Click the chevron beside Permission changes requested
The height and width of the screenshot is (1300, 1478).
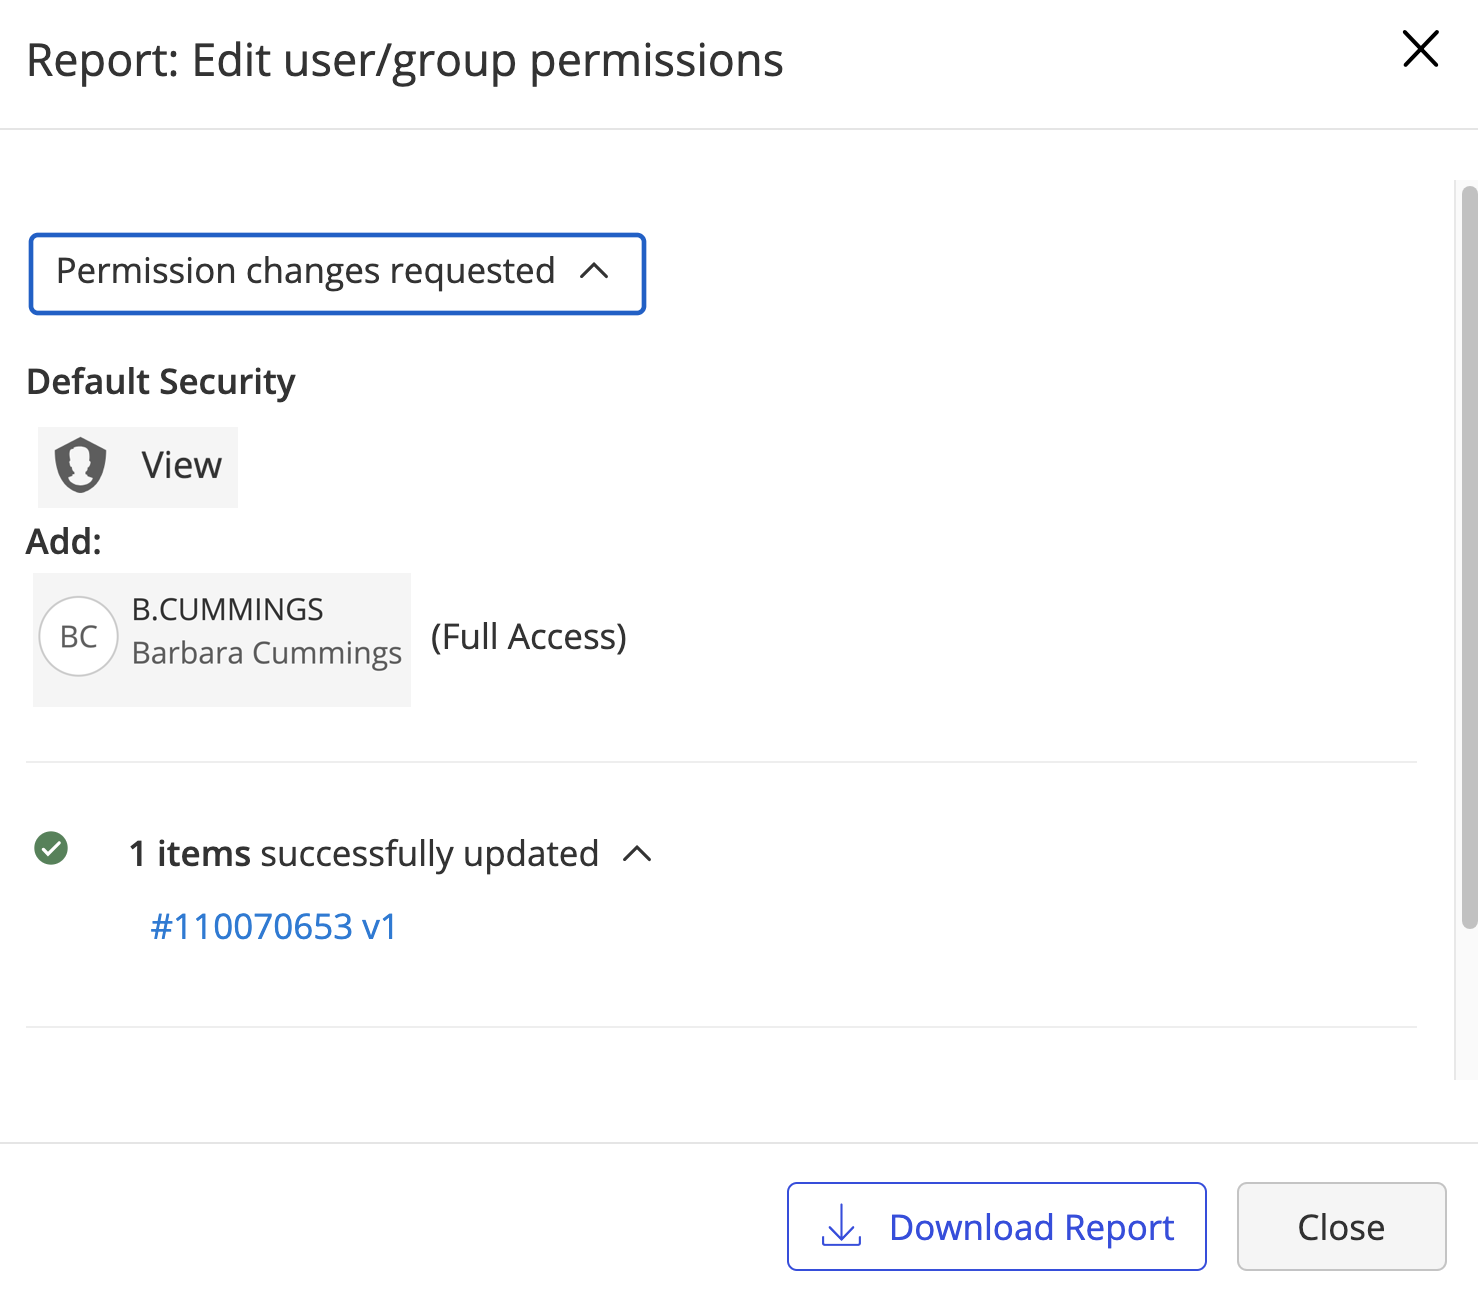point(594,271)
